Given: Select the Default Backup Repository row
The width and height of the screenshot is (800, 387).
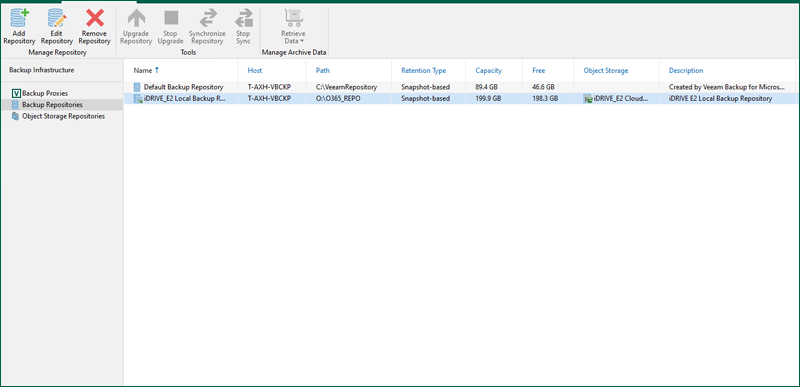Looking at the screenshot, I should click(461, 87).
